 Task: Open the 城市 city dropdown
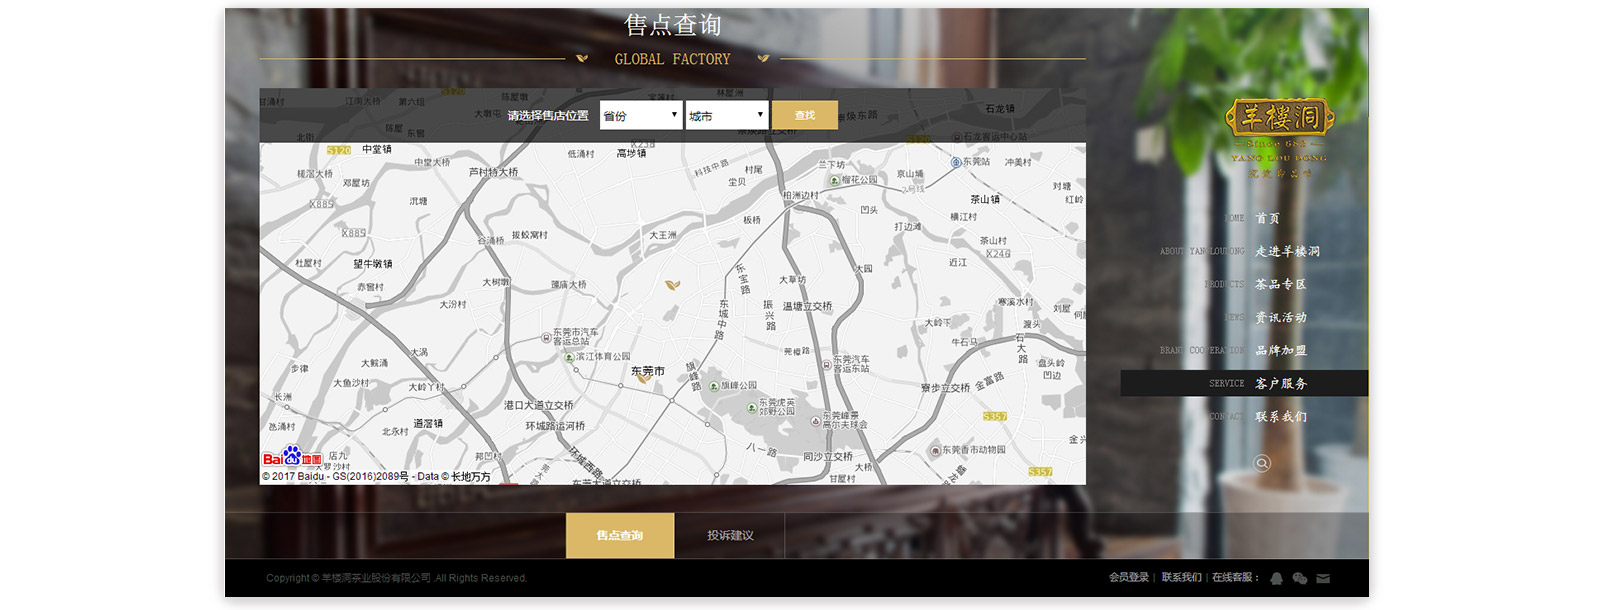[727, 115]
